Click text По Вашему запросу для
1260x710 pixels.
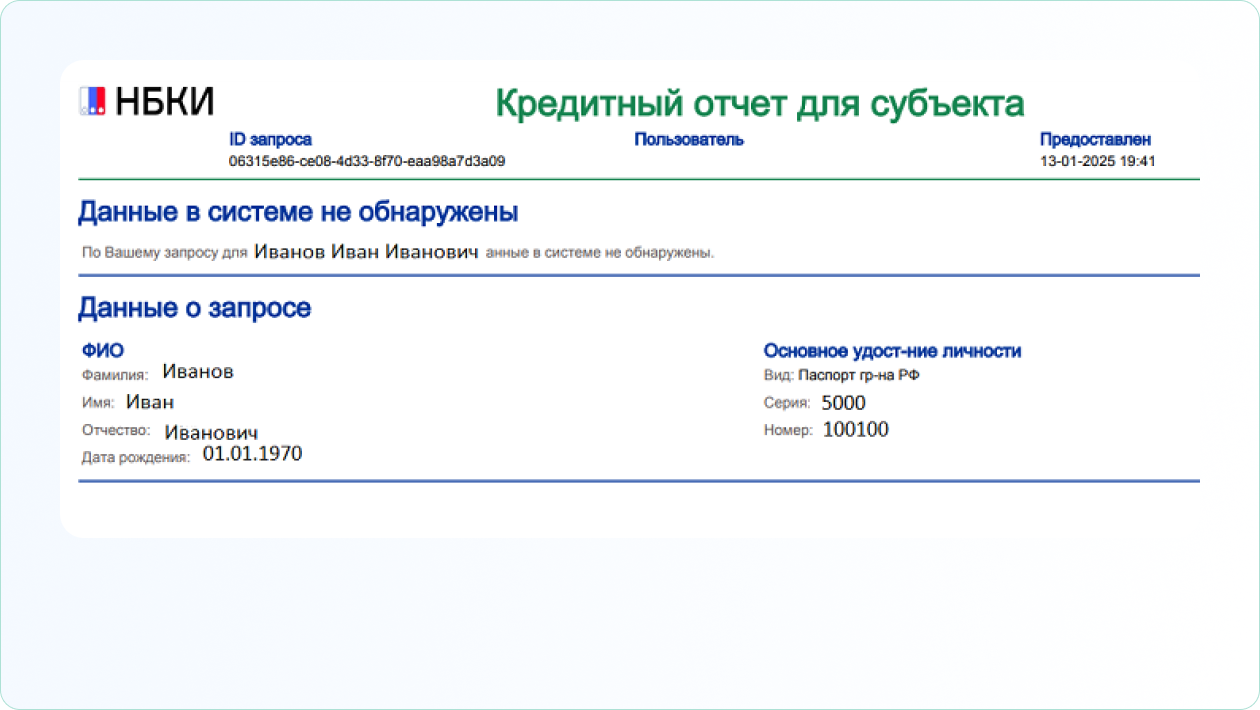coord(164,253)
